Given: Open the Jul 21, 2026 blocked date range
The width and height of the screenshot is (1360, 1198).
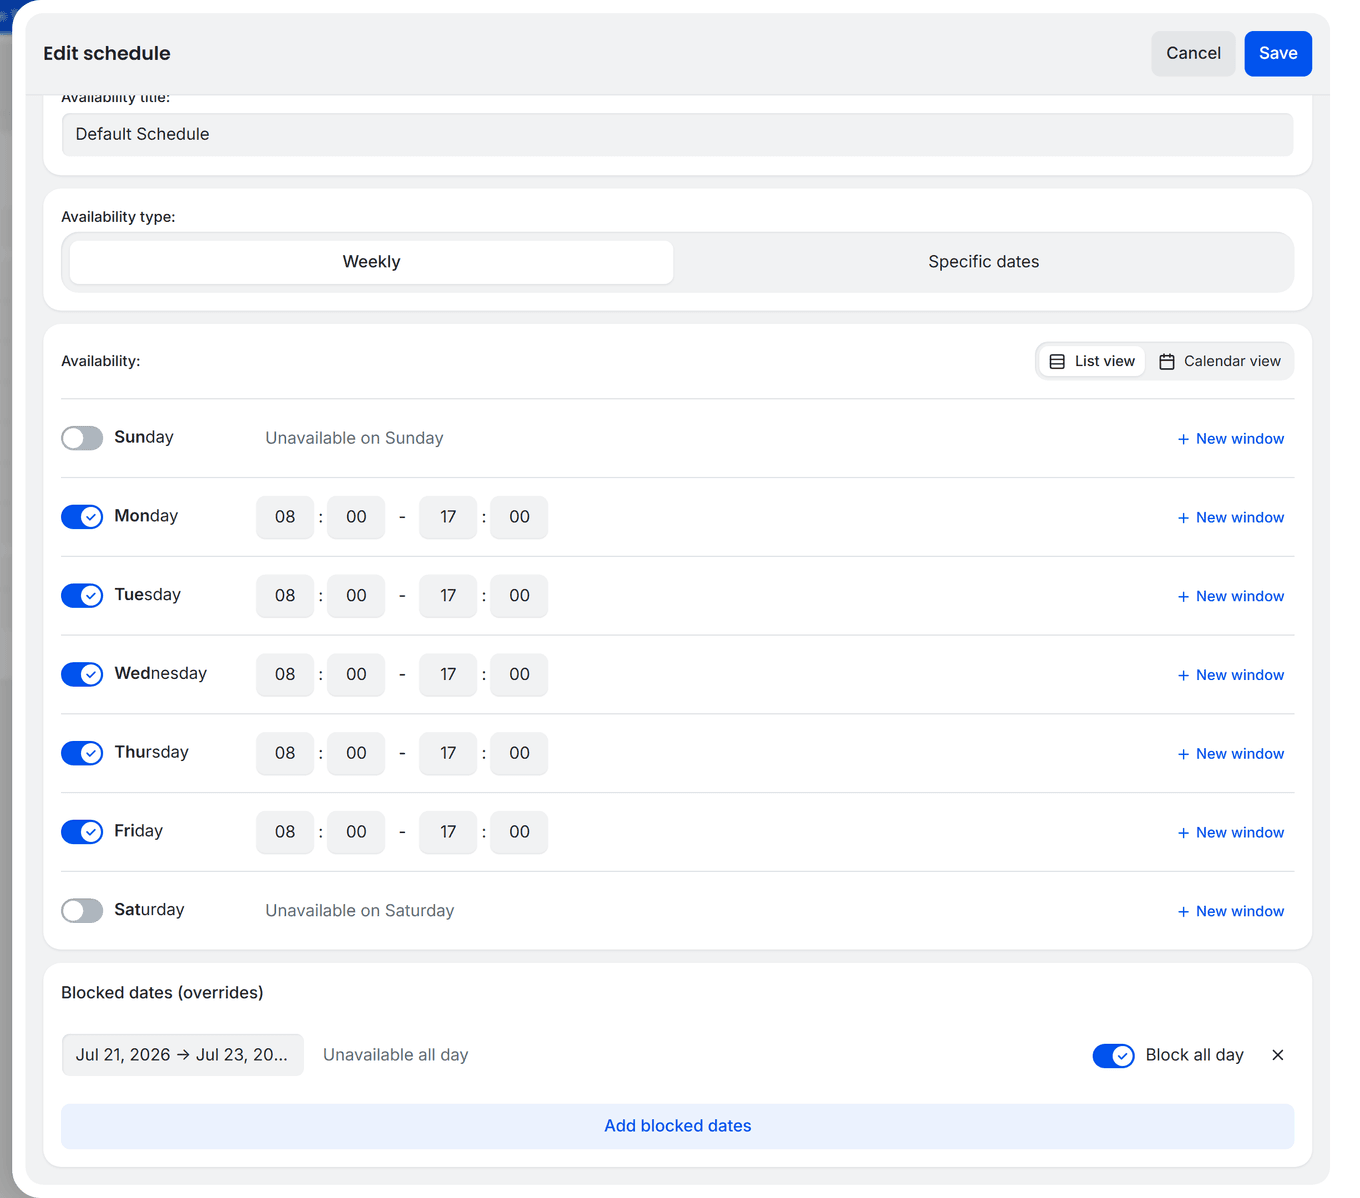Looking at the screenshot, I should pyautogui.click(x=182, y=1055).
